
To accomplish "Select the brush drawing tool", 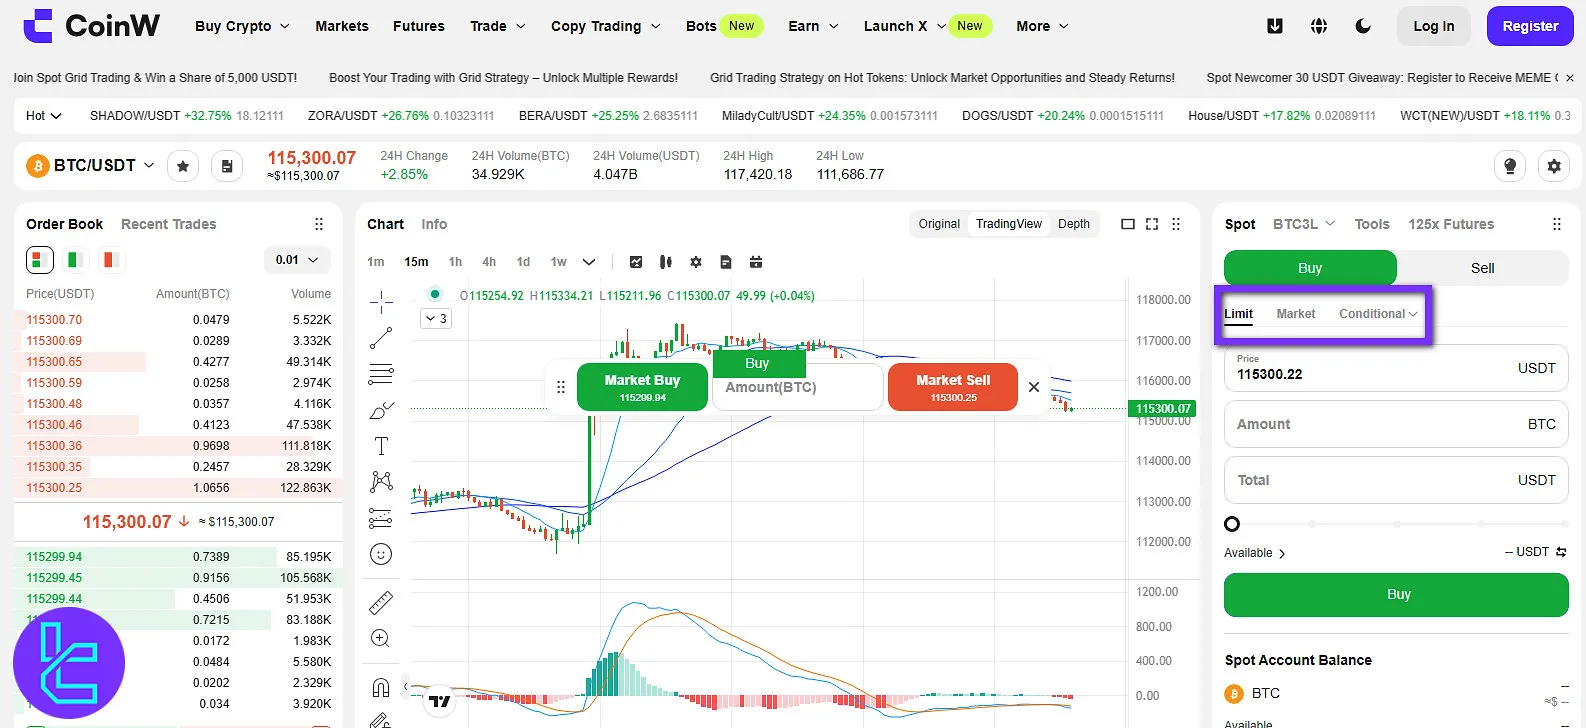I will [x=381, y=410].
